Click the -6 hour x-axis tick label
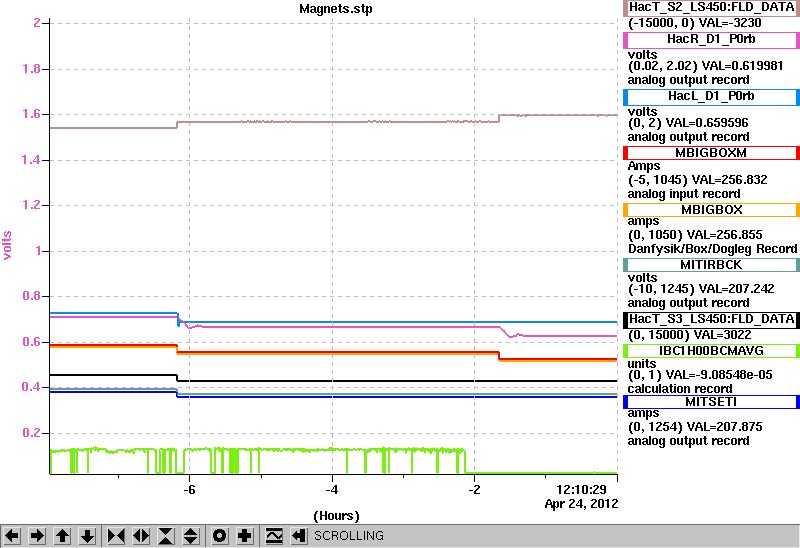 (x=189, y=490)
